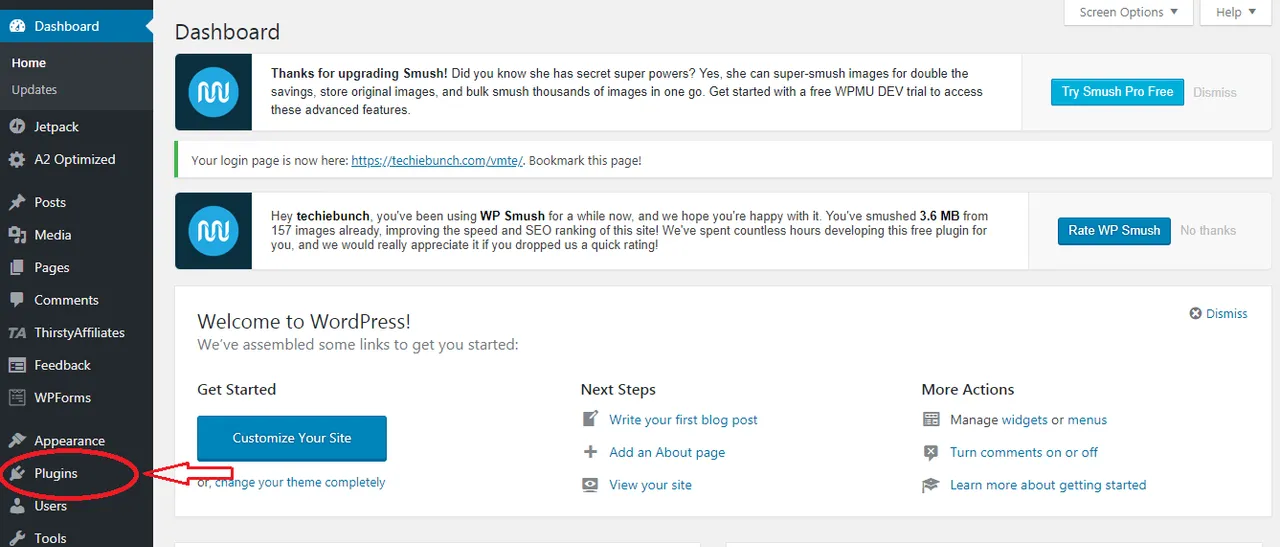
Task: Dismiss the Welcome to WordPress panel
Action: (x=1218, y=313)
